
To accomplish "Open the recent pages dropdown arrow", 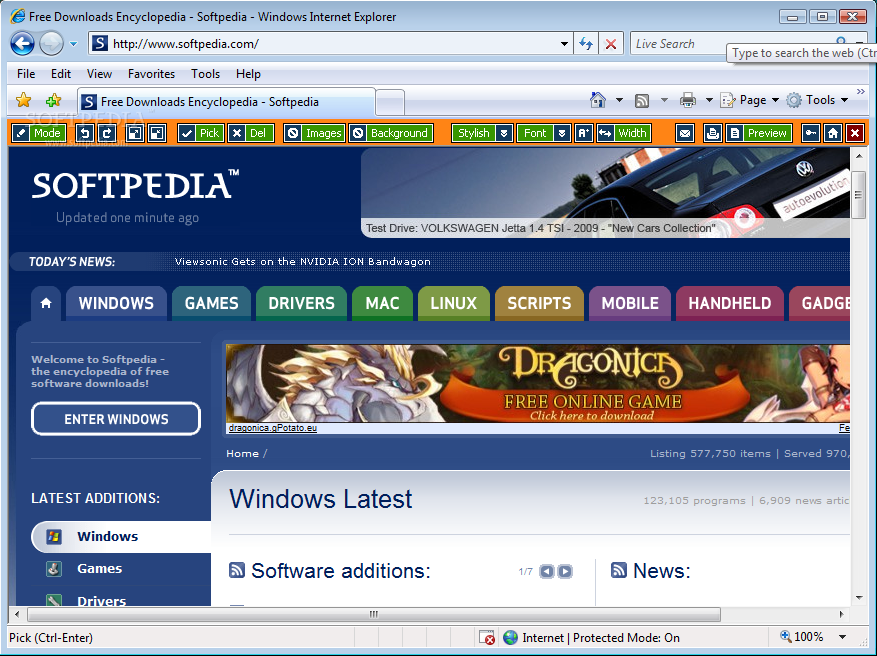I will [x=73, y=44].
